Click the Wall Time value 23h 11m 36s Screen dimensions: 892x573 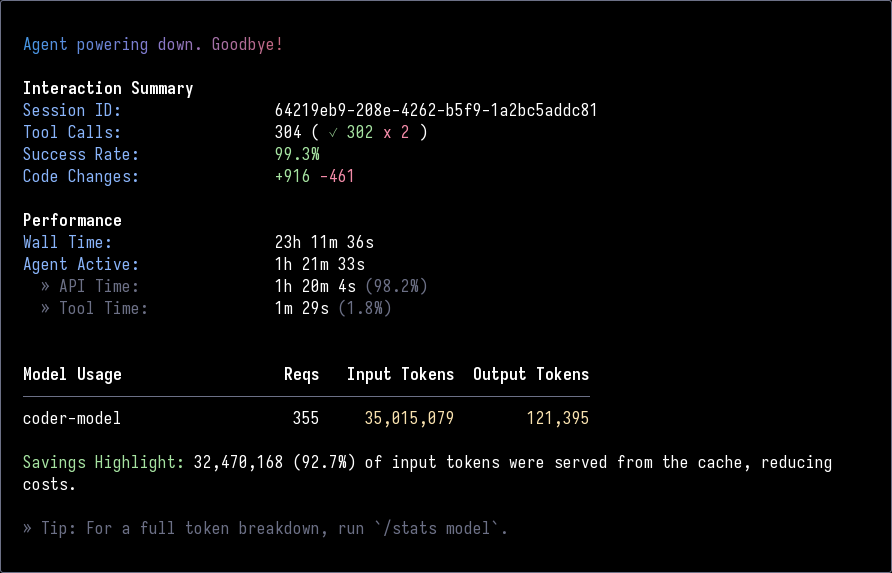(x=324, y=243)
